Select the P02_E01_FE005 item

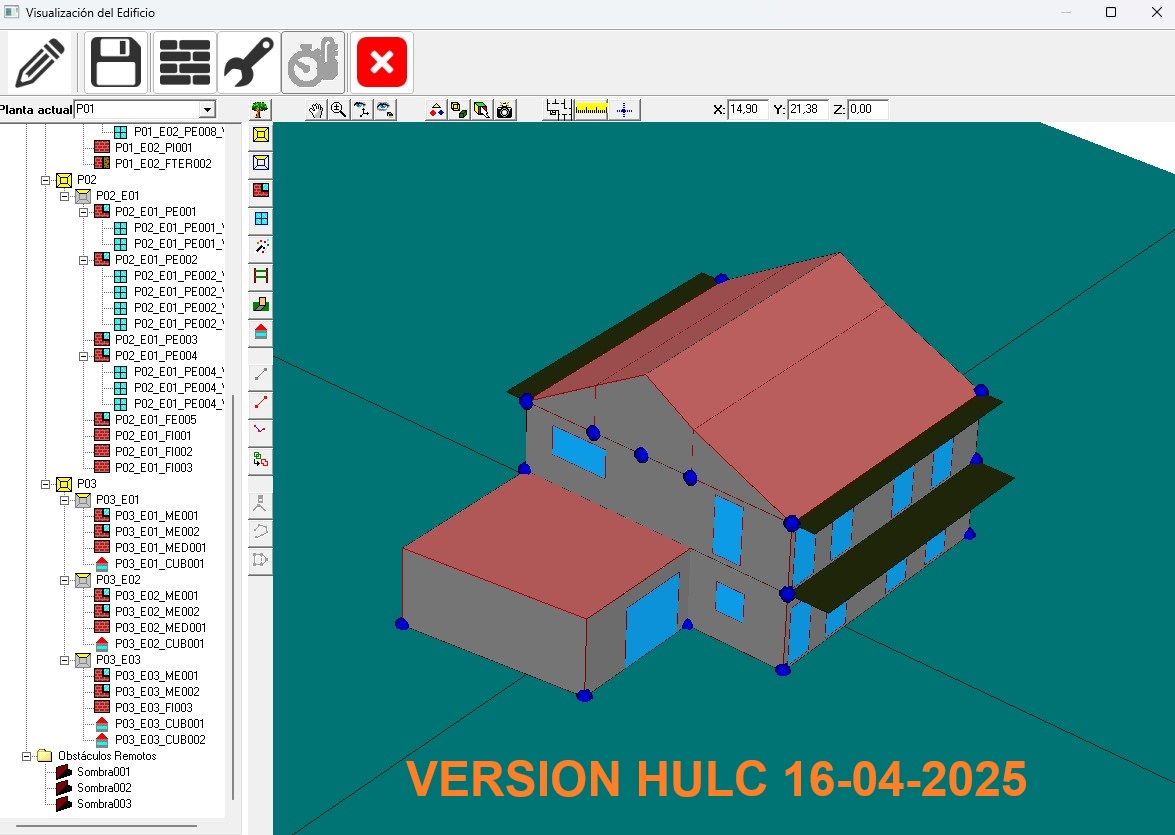click(155, 420)
